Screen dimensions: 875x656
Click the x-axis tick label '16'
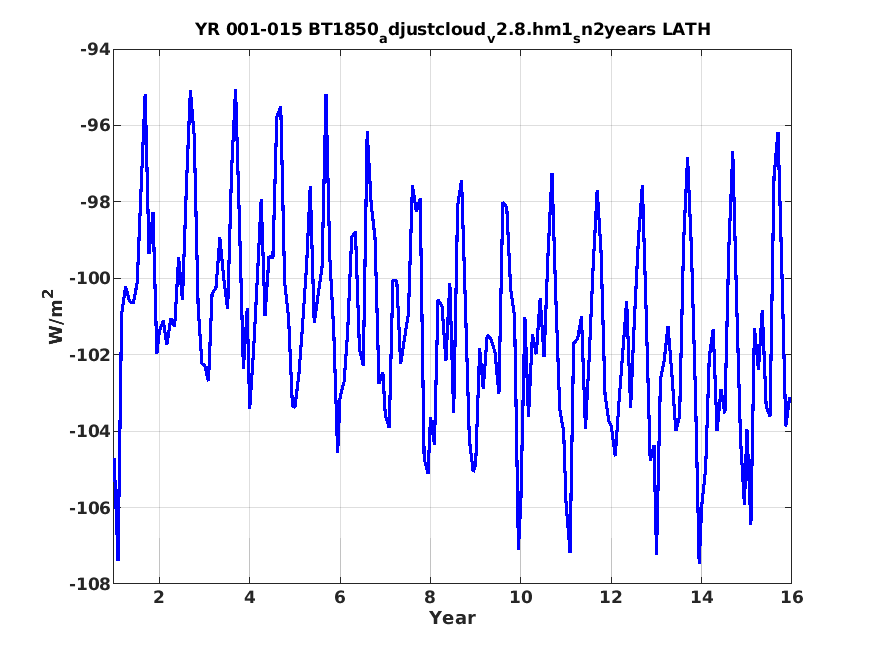click(x=792, y=597)
